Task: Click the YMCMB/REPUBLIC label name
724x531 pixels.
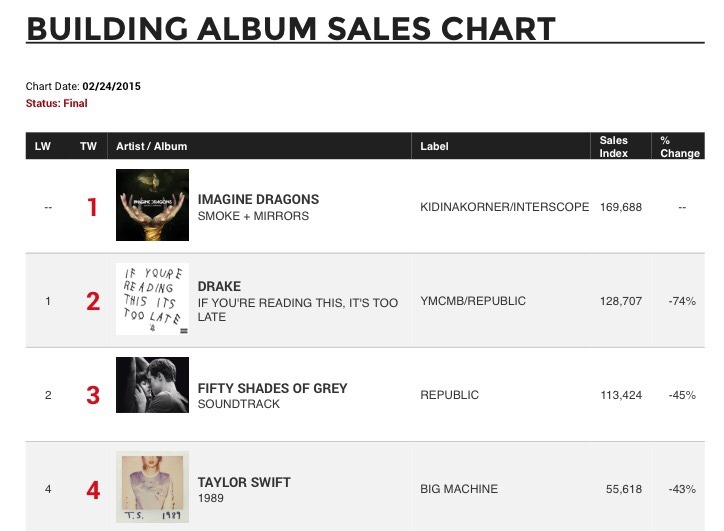Action: tap(473, 301)
